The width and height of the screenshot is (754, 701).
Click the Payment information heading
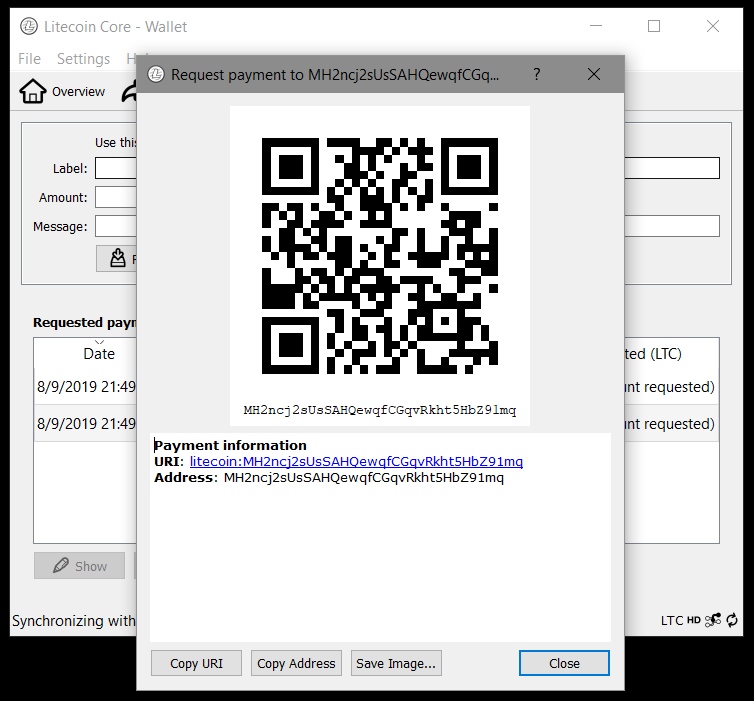click(230, 445)
